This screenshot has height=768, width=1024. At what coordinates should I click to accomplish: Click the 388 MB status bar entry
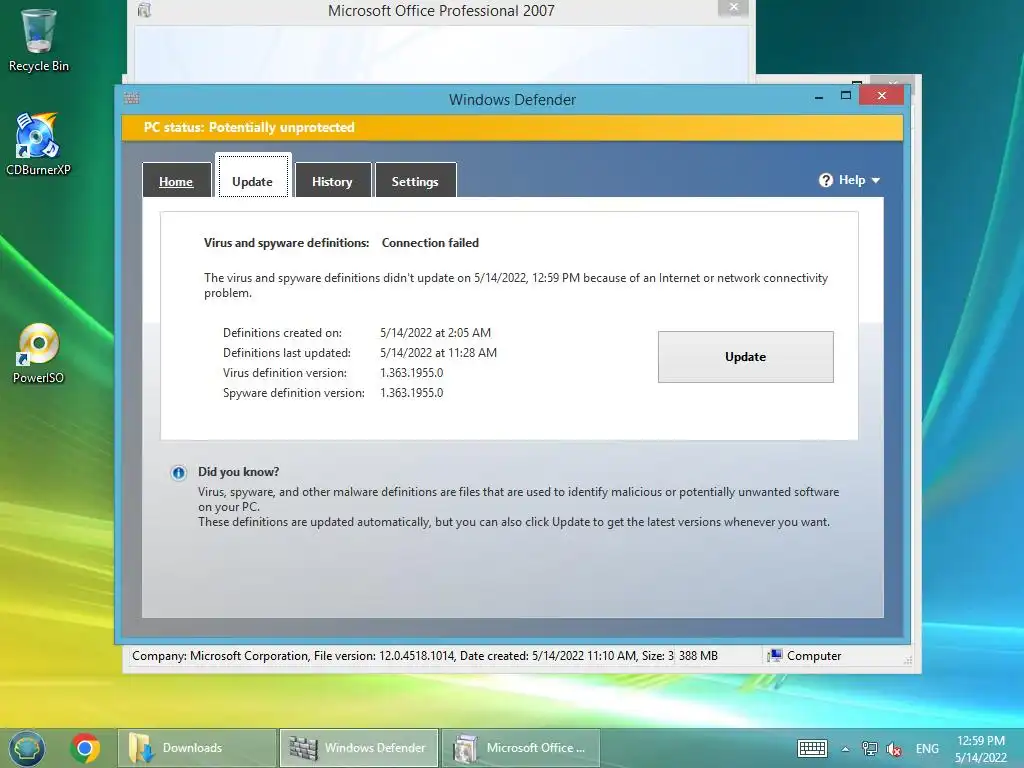[698, 656]
